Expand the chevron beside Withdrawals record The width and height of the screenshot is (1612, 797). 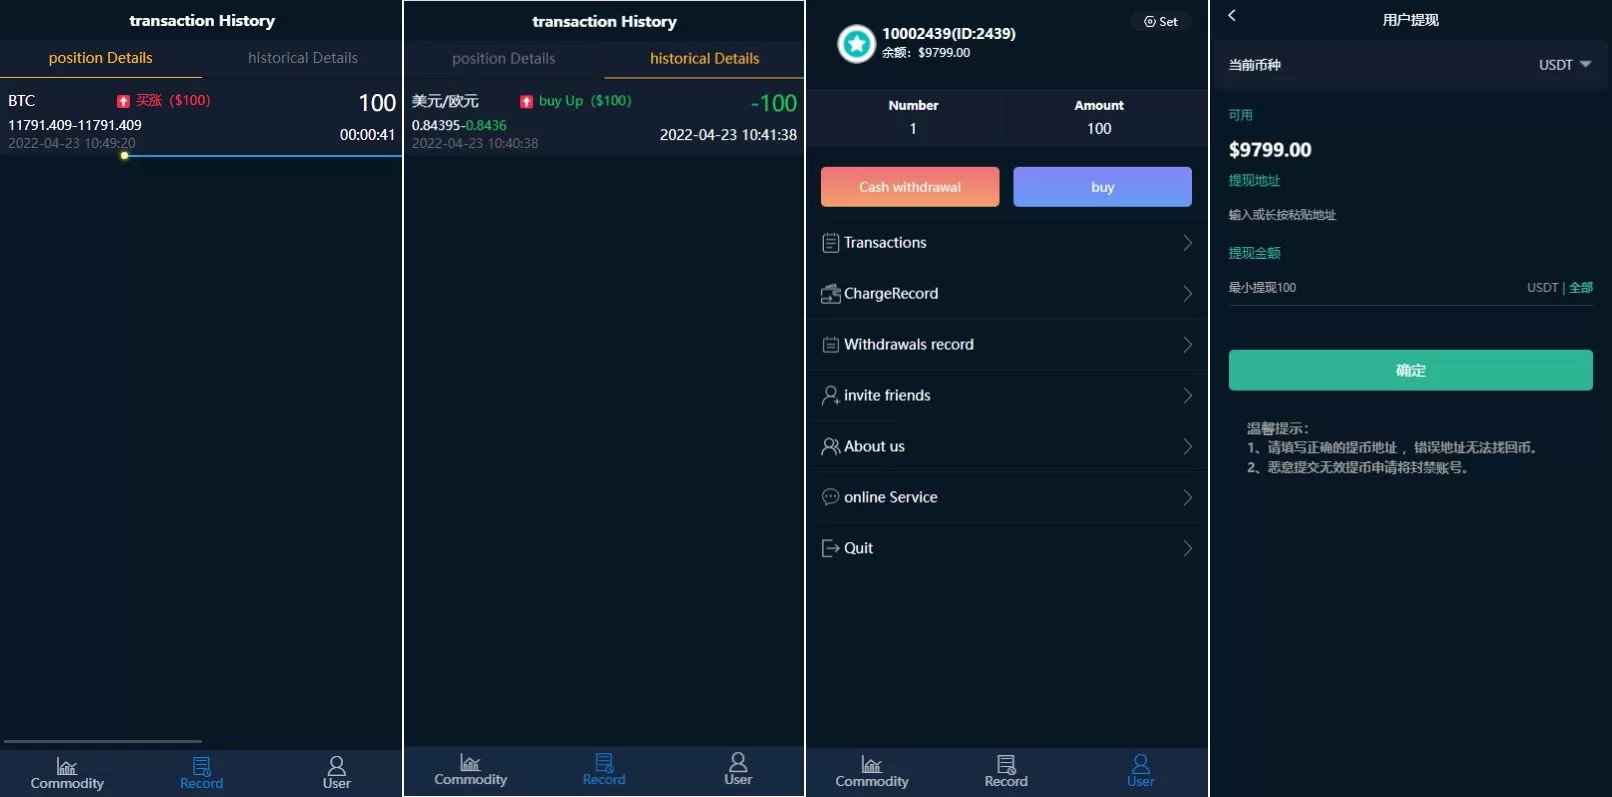(1187, 345)
